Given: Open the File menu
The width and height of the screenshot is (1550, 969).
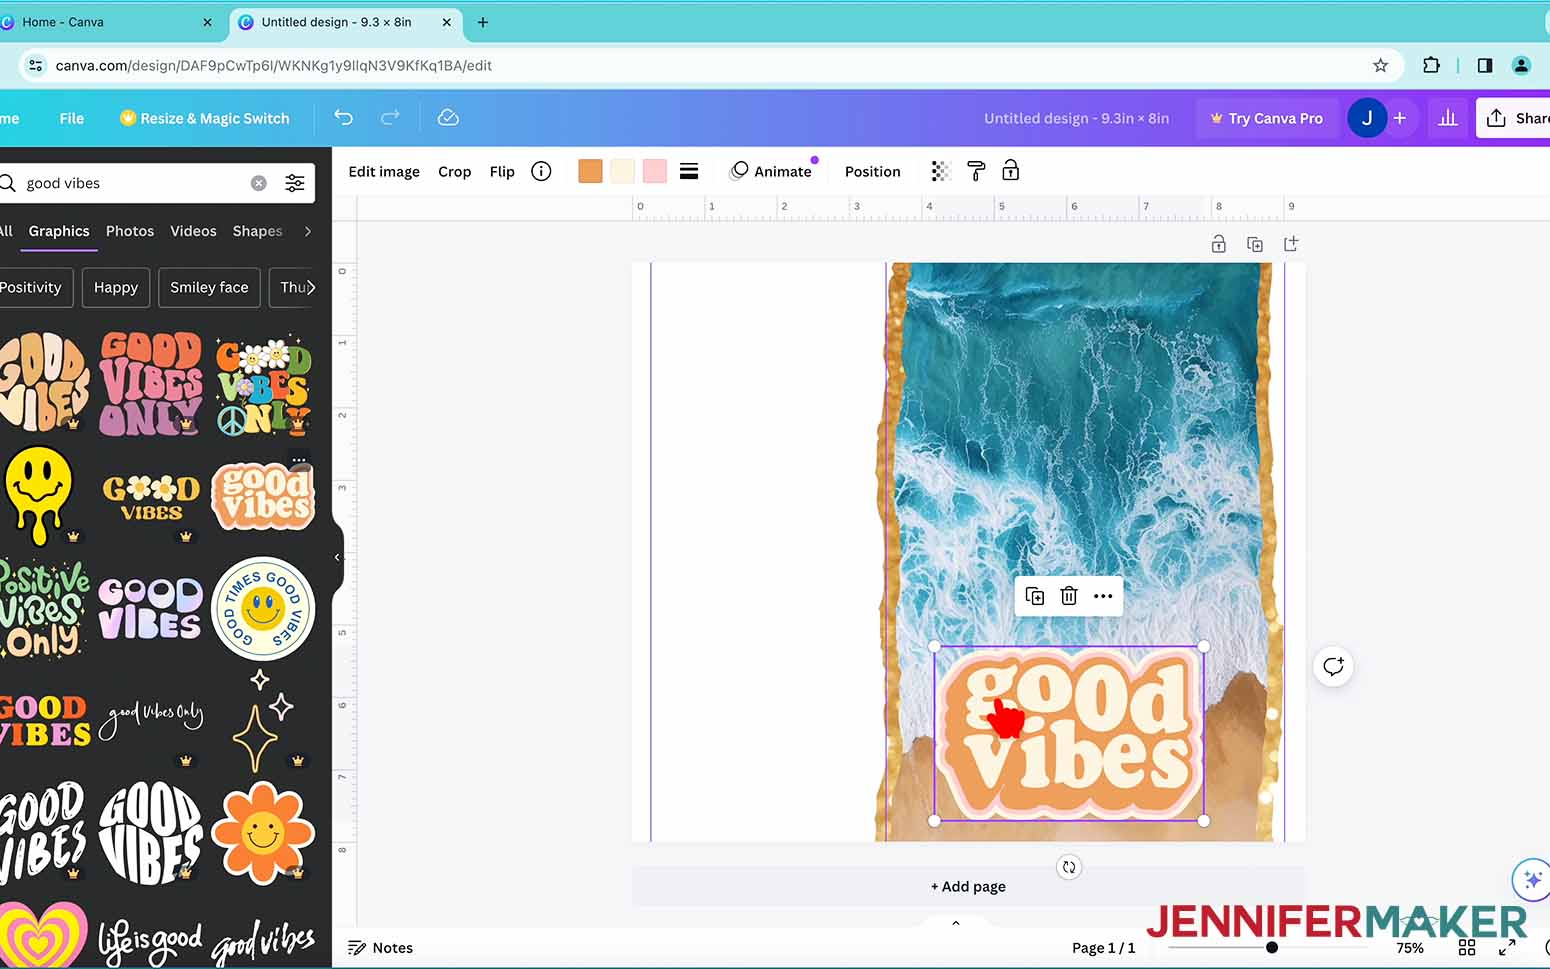Looking at the screenshot, I should point(72,118).
